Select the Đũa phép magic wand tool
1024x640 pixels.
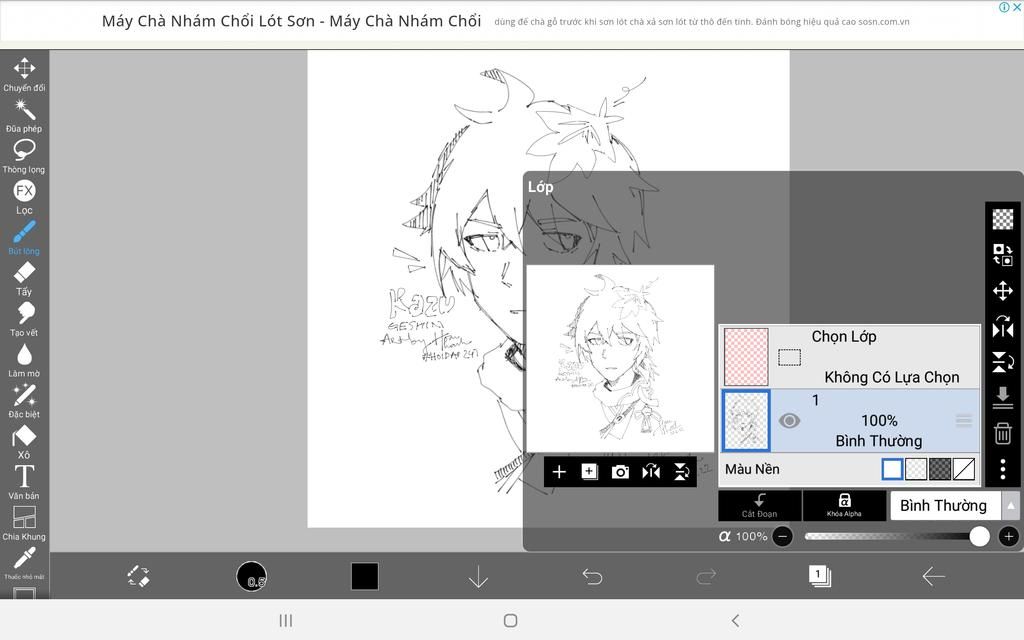tap(24, 115)
